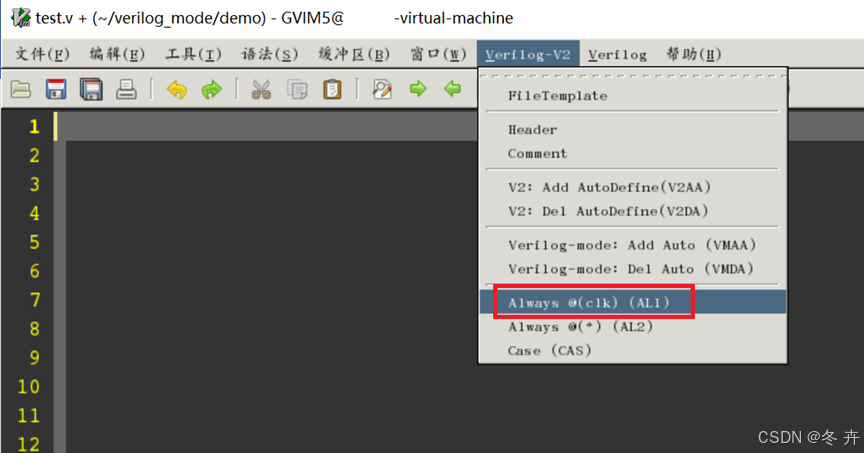The image size is (864, 453).
Task: Choose Comment menu entry
Action: click(x=633, y=154)
